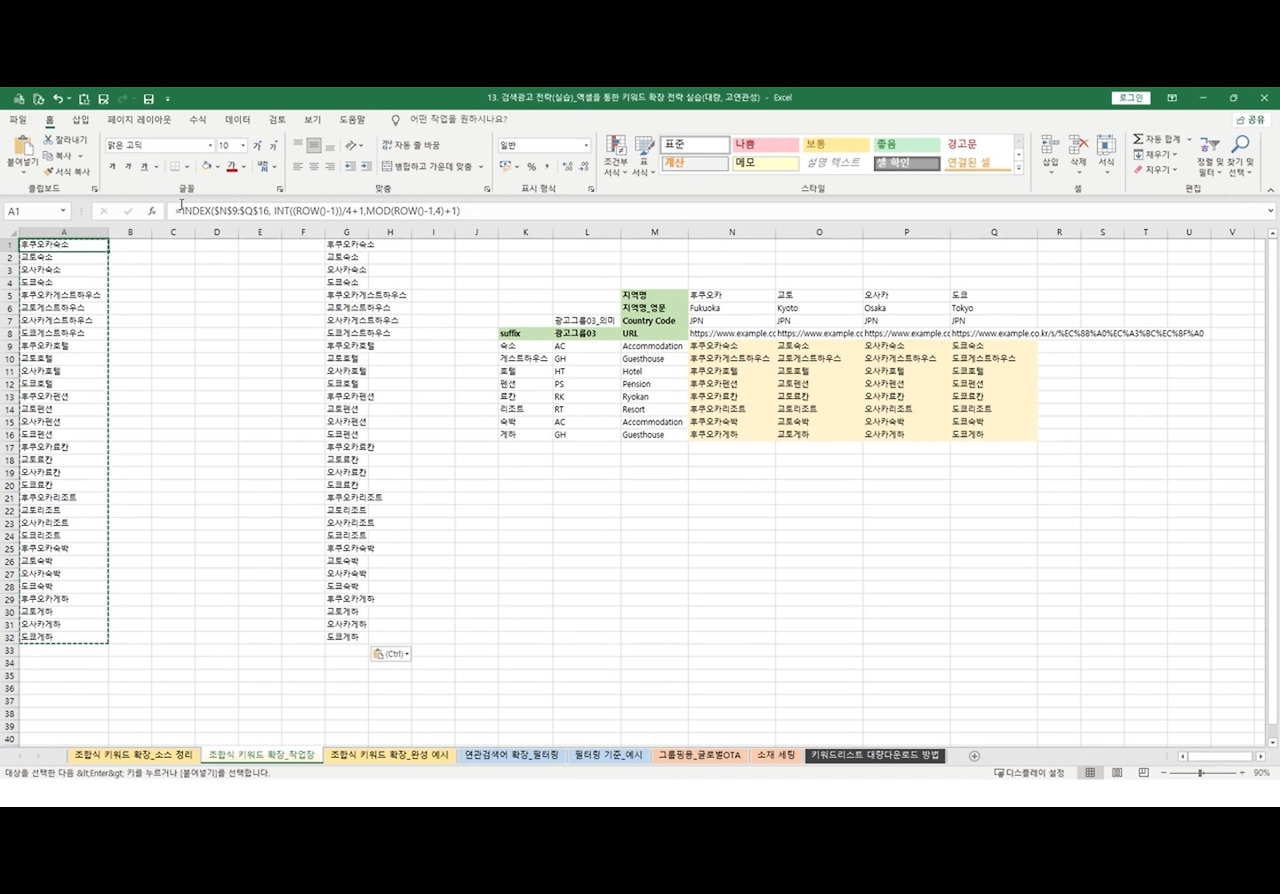This screenshot has height=894, width=1280.
Task: Switch to the 수식 ribbon tab
Action: pyautogui.click(x=198, y=119)
